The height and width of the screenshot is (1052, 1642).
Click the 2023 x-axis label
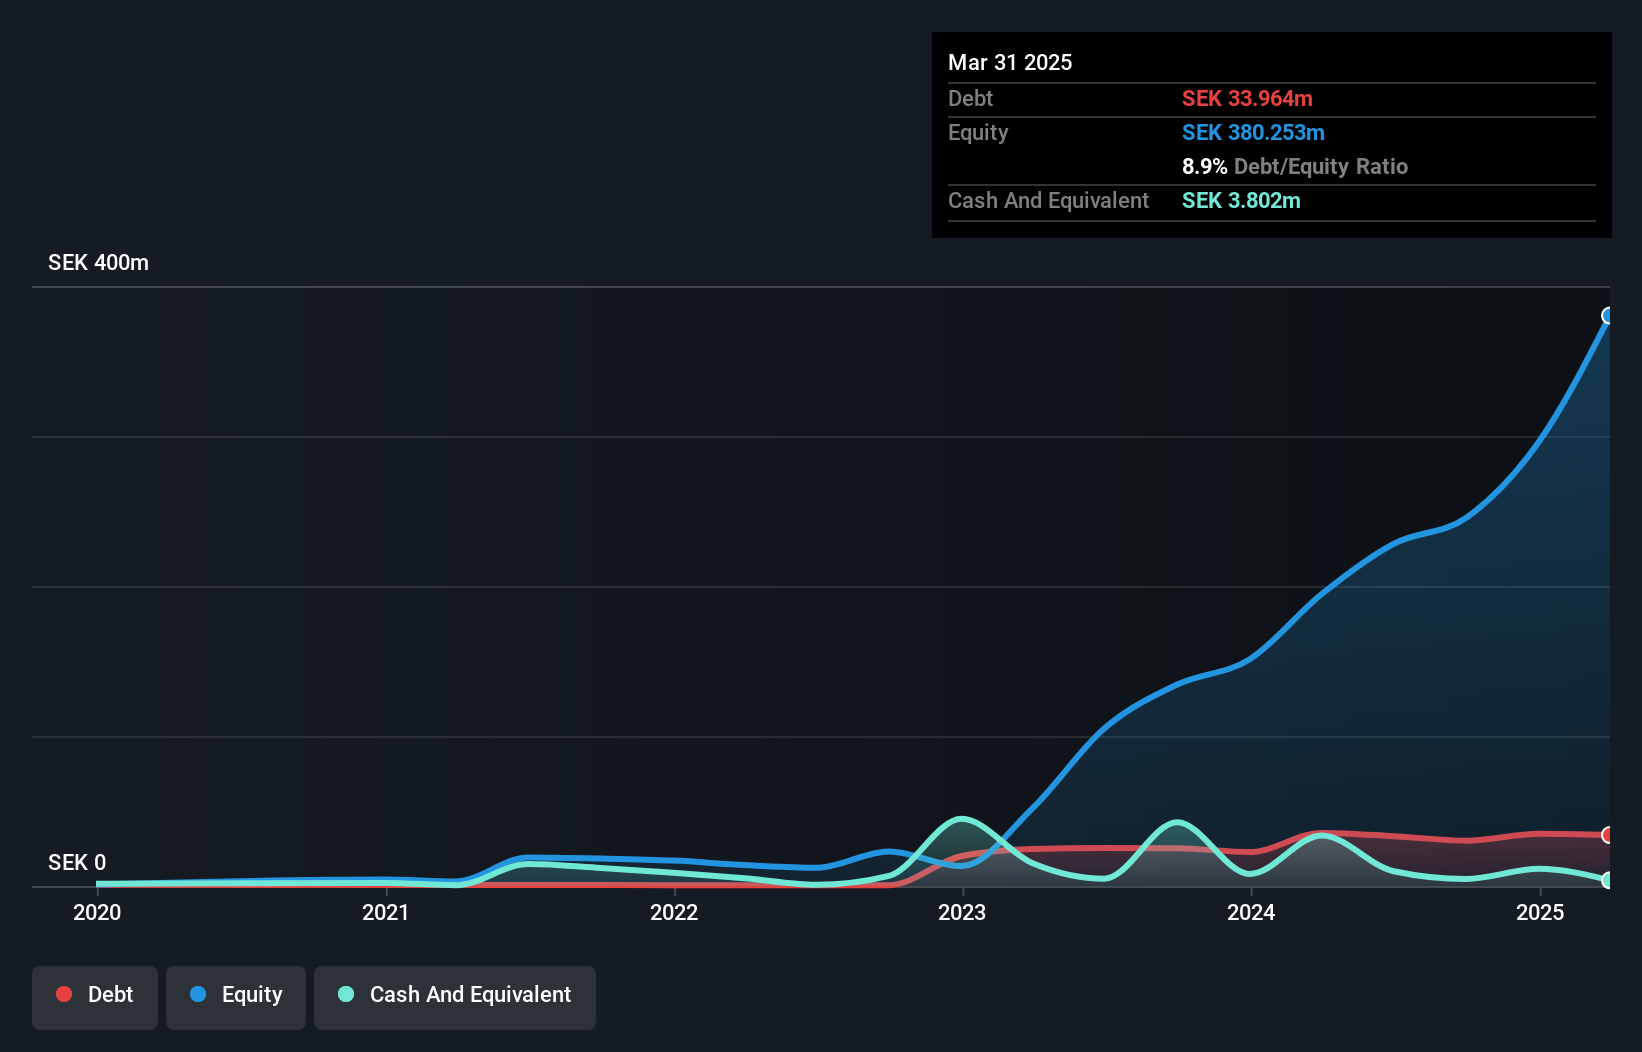point(962,912)
